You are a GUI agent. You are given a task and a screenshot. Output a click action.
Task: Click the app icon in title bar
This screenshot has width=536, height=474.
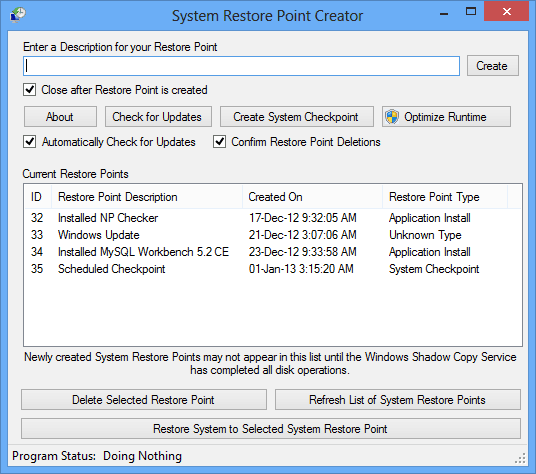click(x=18, y=15)
